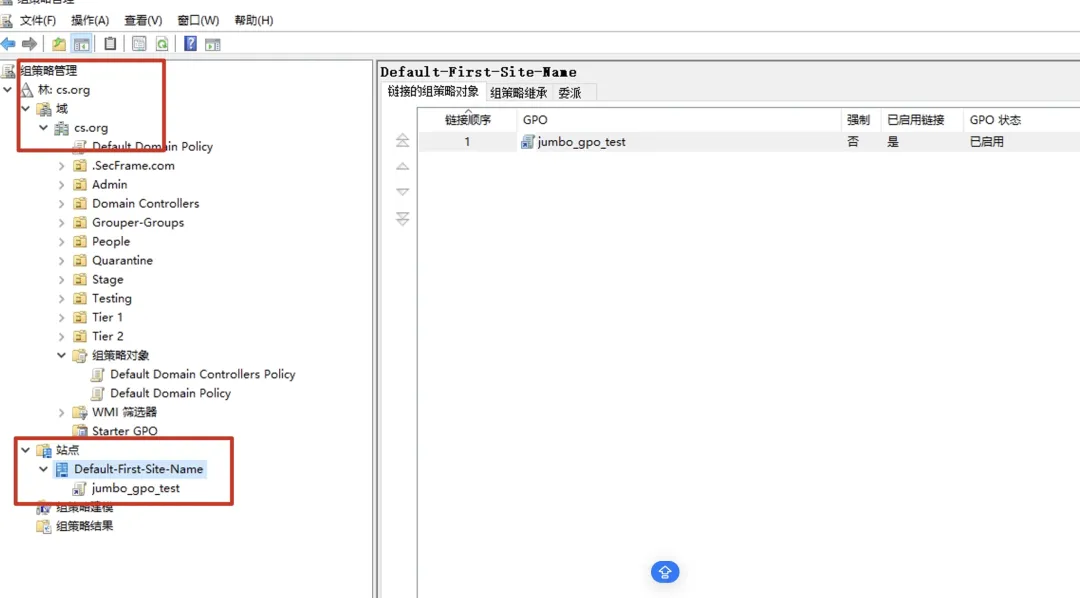Expand the Admin OU
Viewport: 1080px width, 598px height.
coord(61,185)
